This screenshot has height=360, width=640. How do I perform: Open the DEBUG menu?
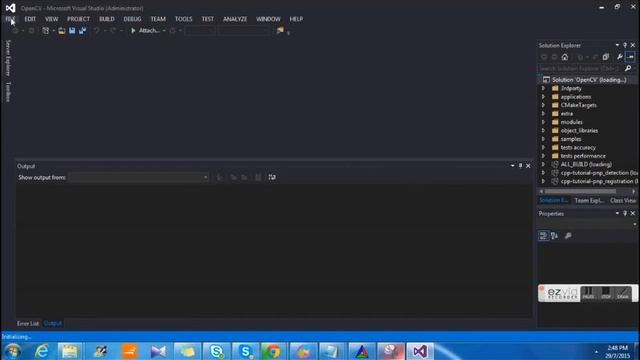[132, 19]
